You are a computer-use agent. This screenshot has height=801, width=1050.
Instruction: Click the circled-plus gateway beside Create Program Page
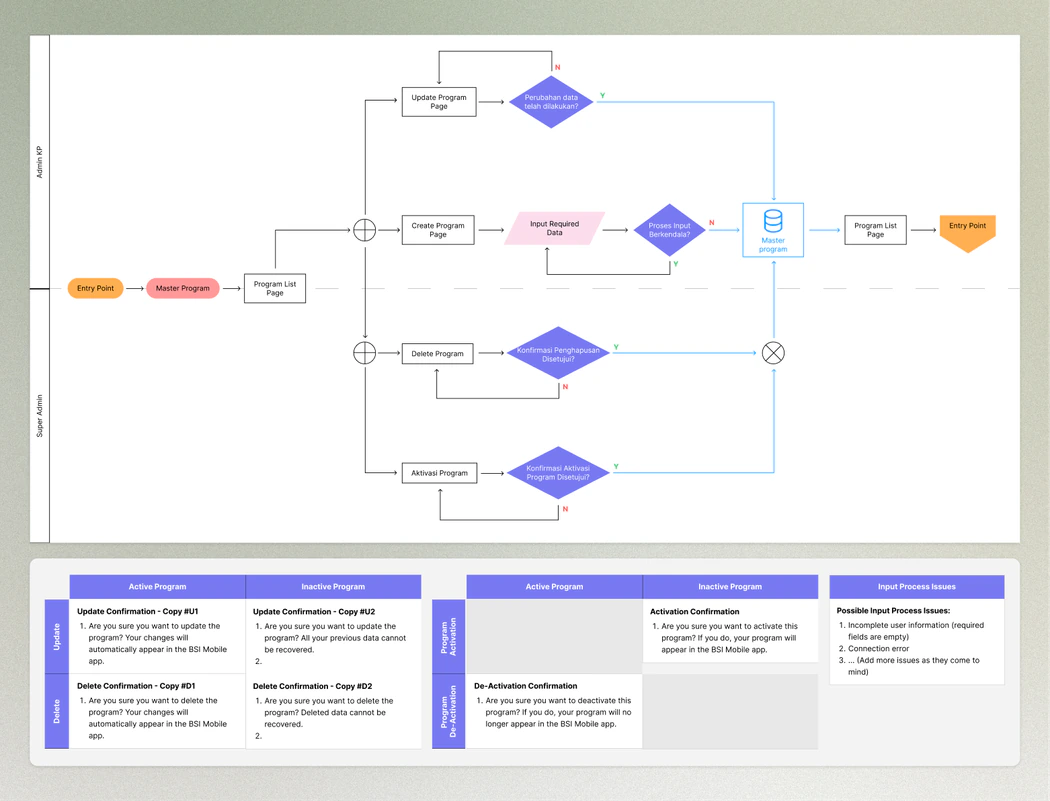[x=364, y=230]
